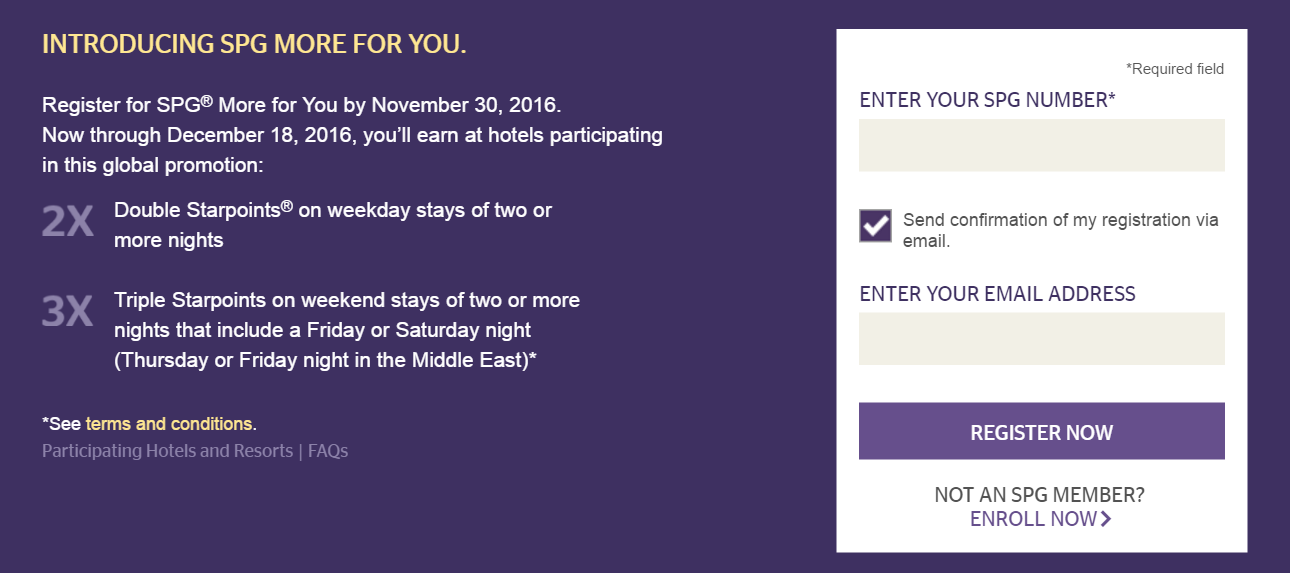
Task: Submit the form with Register Now
Action: click(x=1041, y=431)
